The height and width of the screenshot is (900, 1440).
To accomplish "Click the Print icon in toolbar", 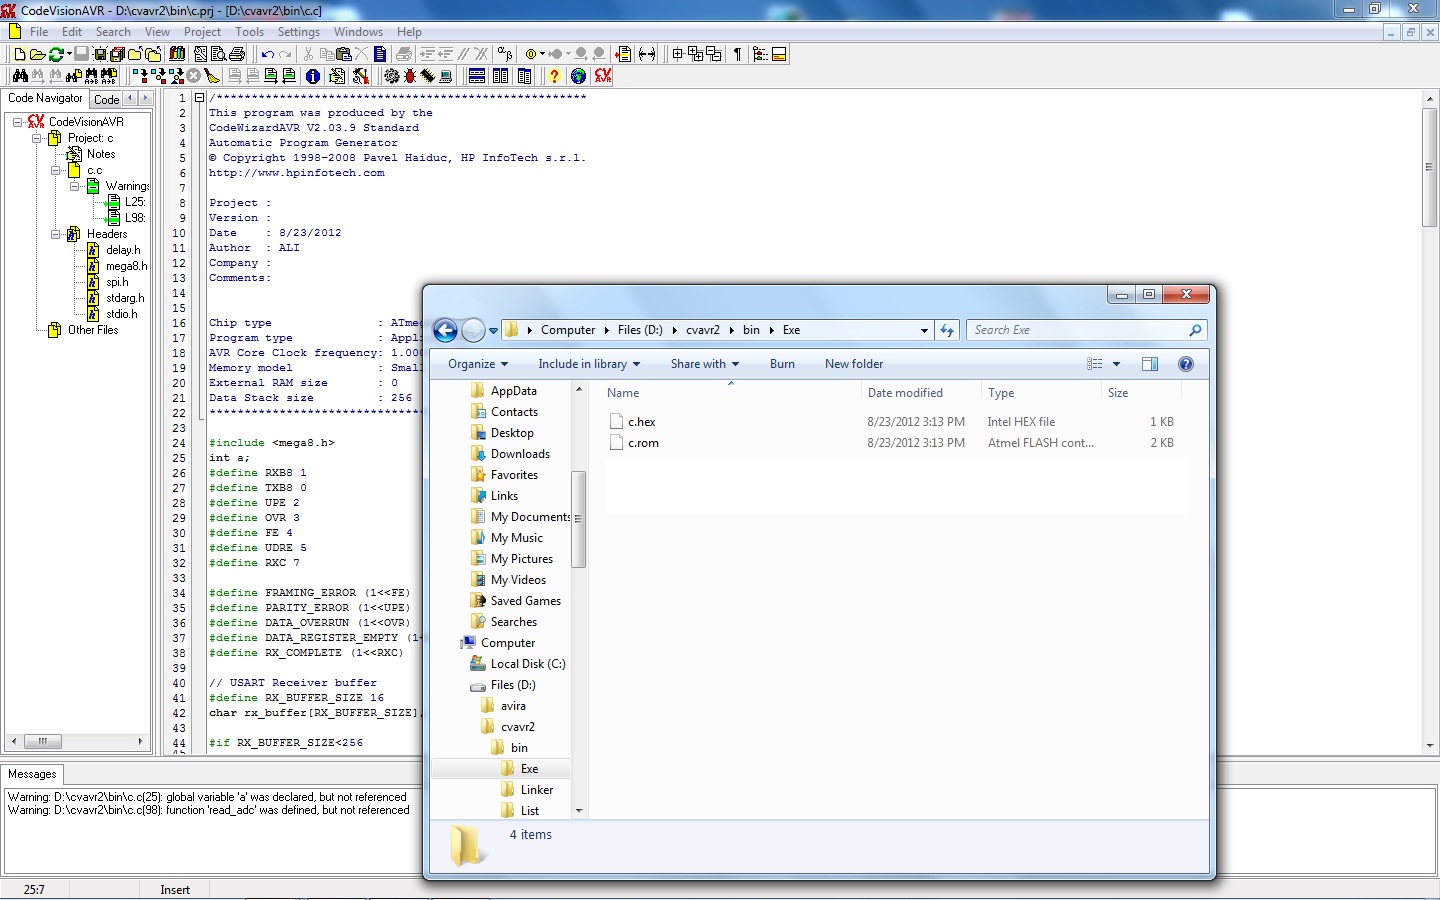I will pos(237,54).
